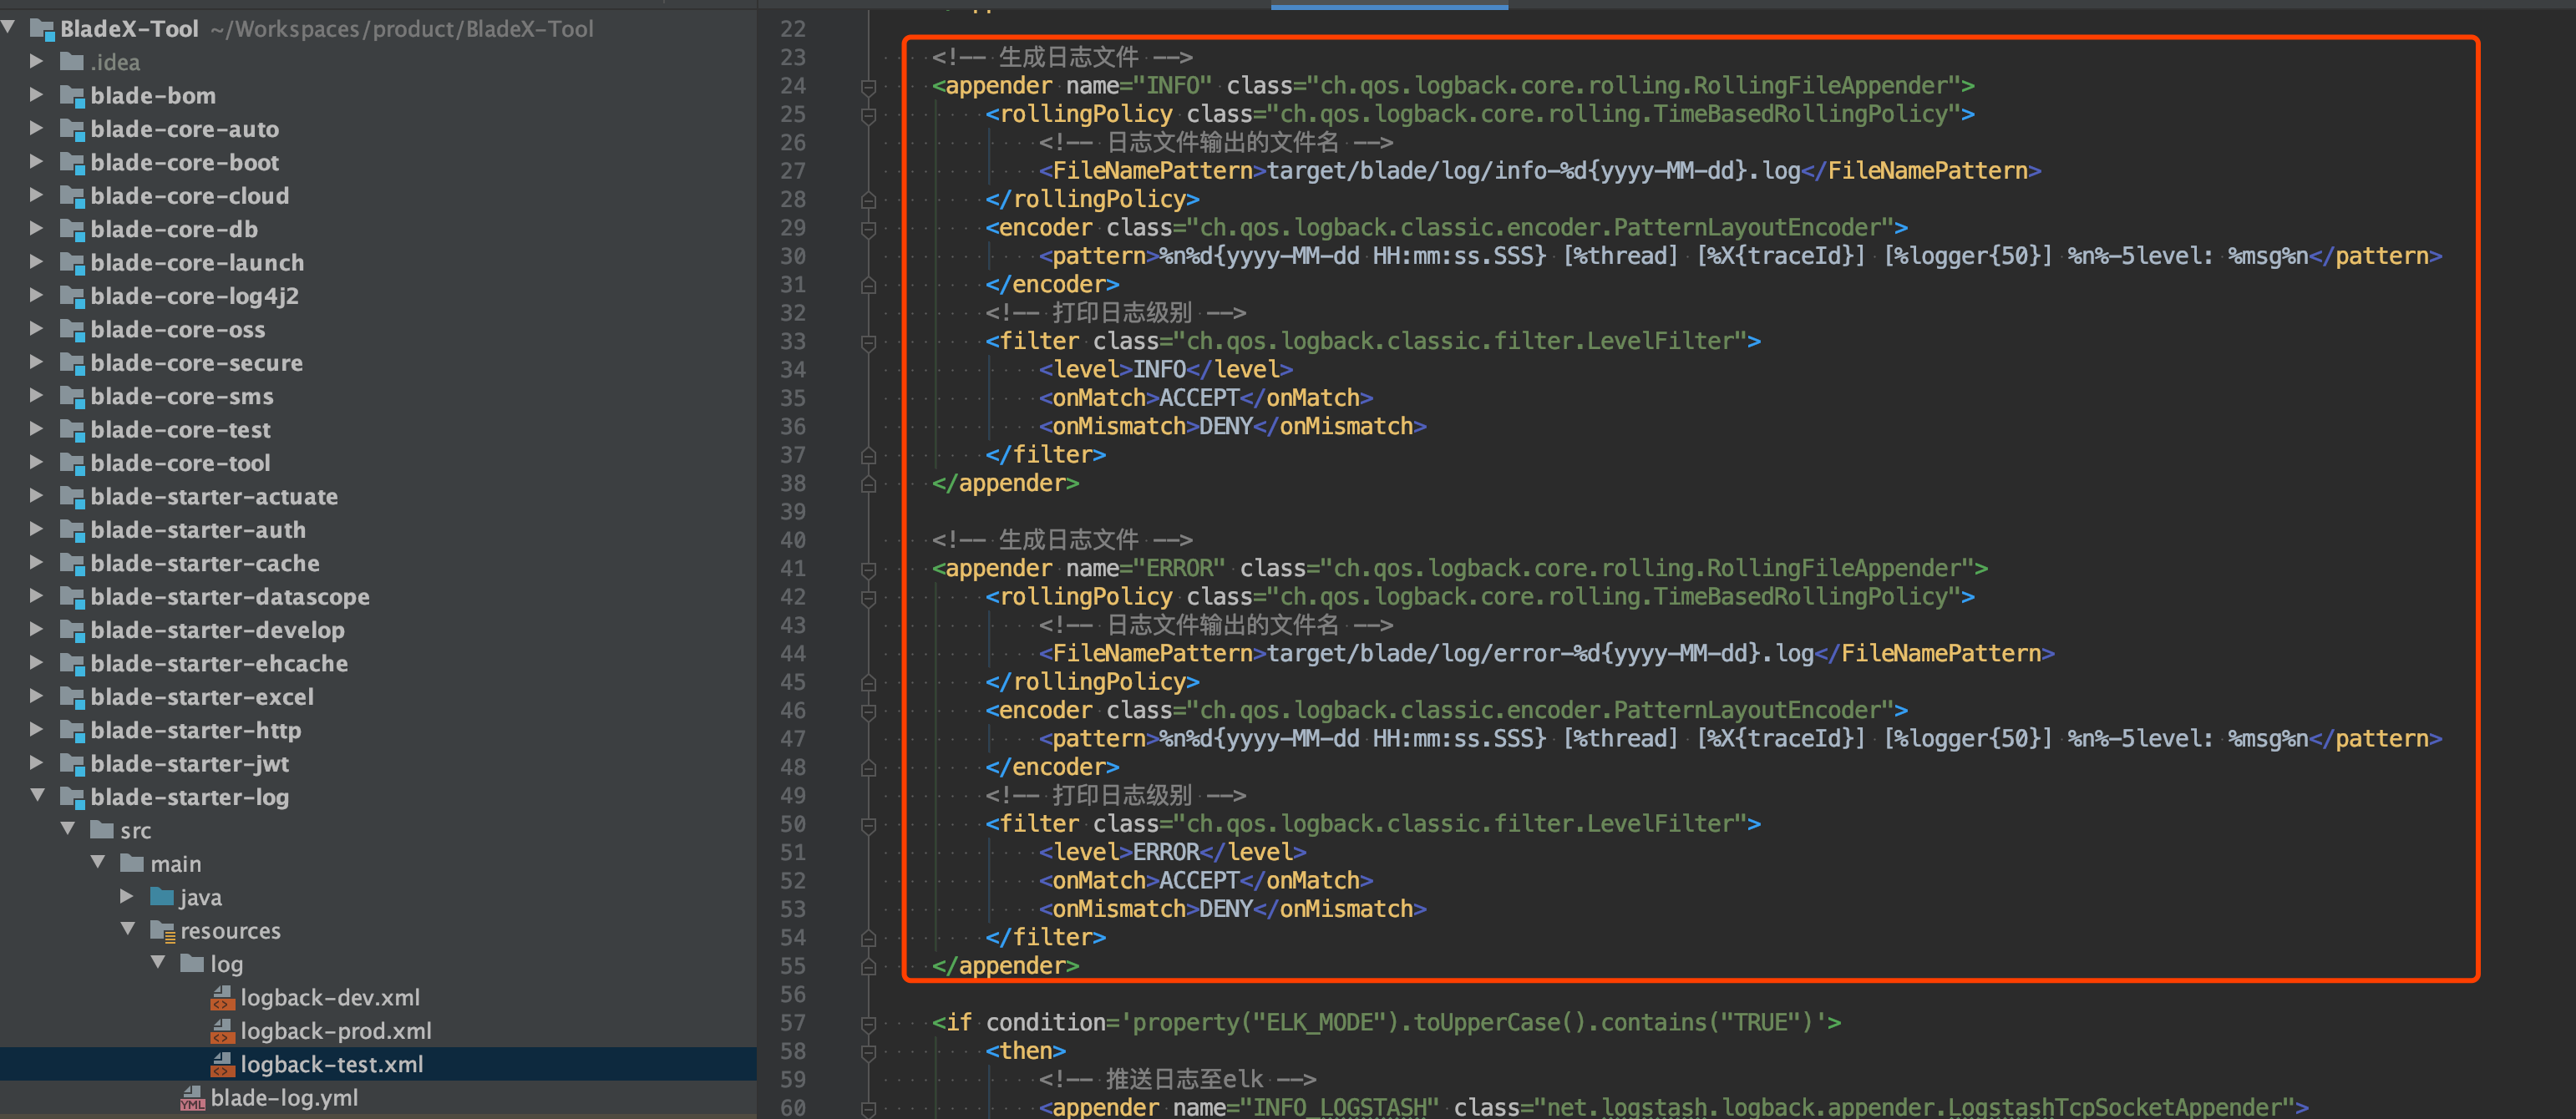Click the ERROR level value on line 51

click(x=1166, y=852)
